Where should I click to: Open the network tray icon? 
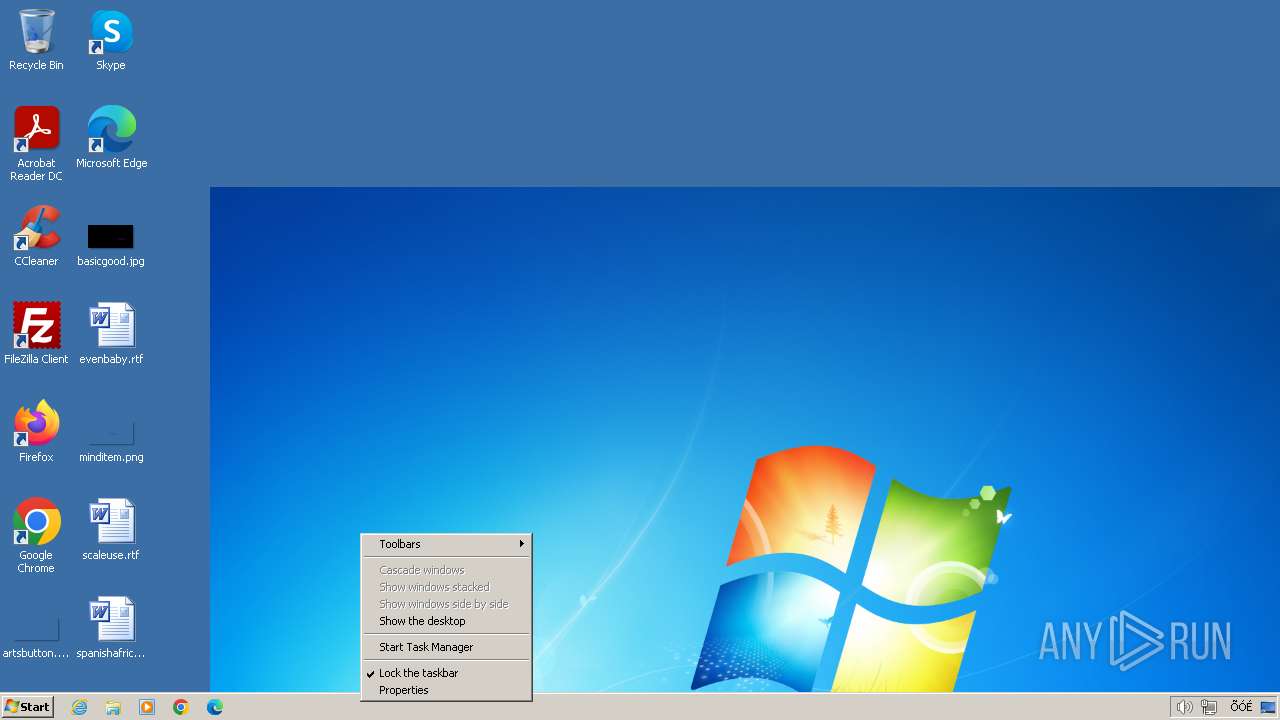(1209, 707)
